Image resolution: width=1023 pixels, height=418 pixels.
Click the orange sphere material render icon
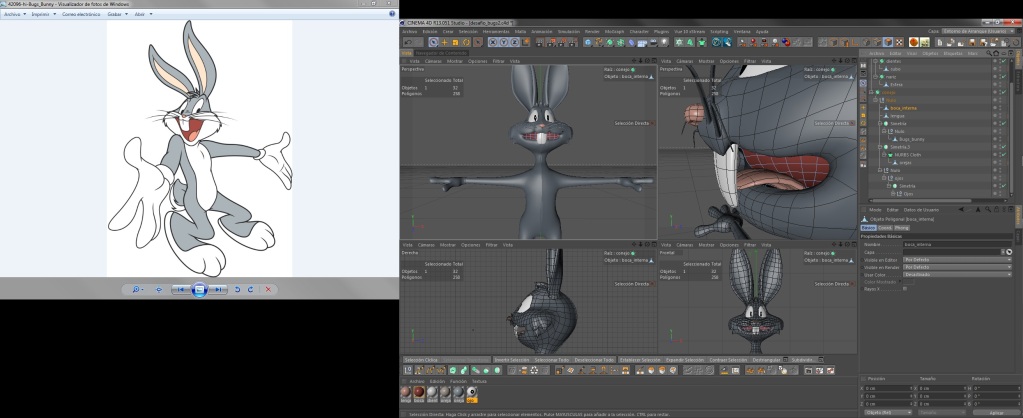click(914, 42)
